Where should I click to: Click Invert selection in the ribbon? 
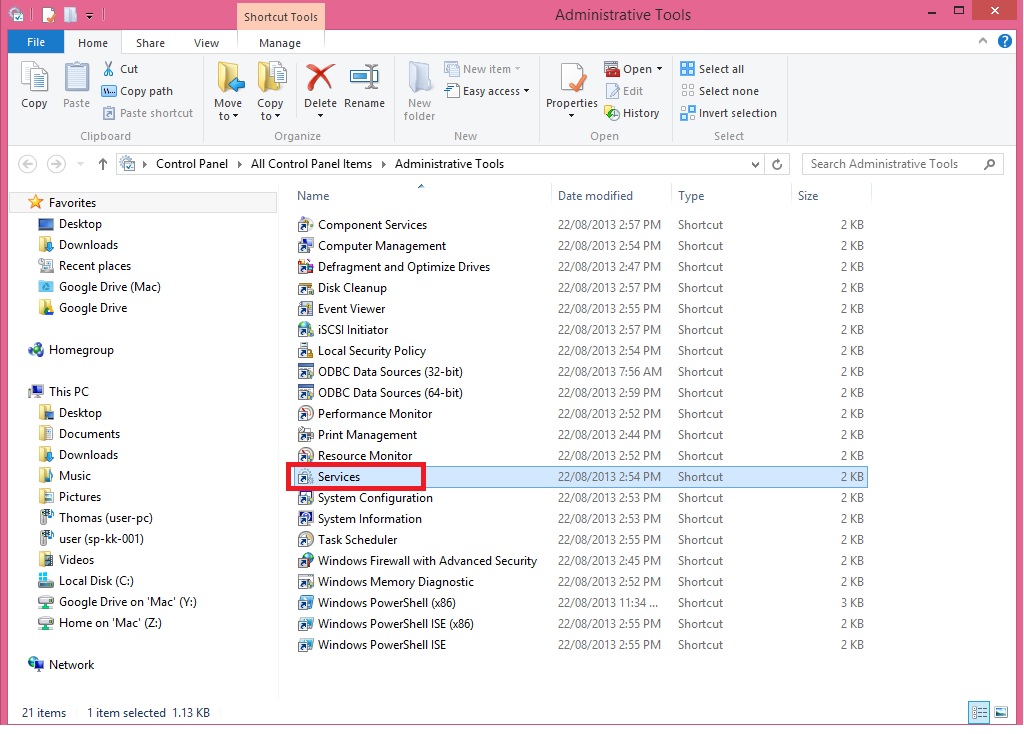pos(728,113)
